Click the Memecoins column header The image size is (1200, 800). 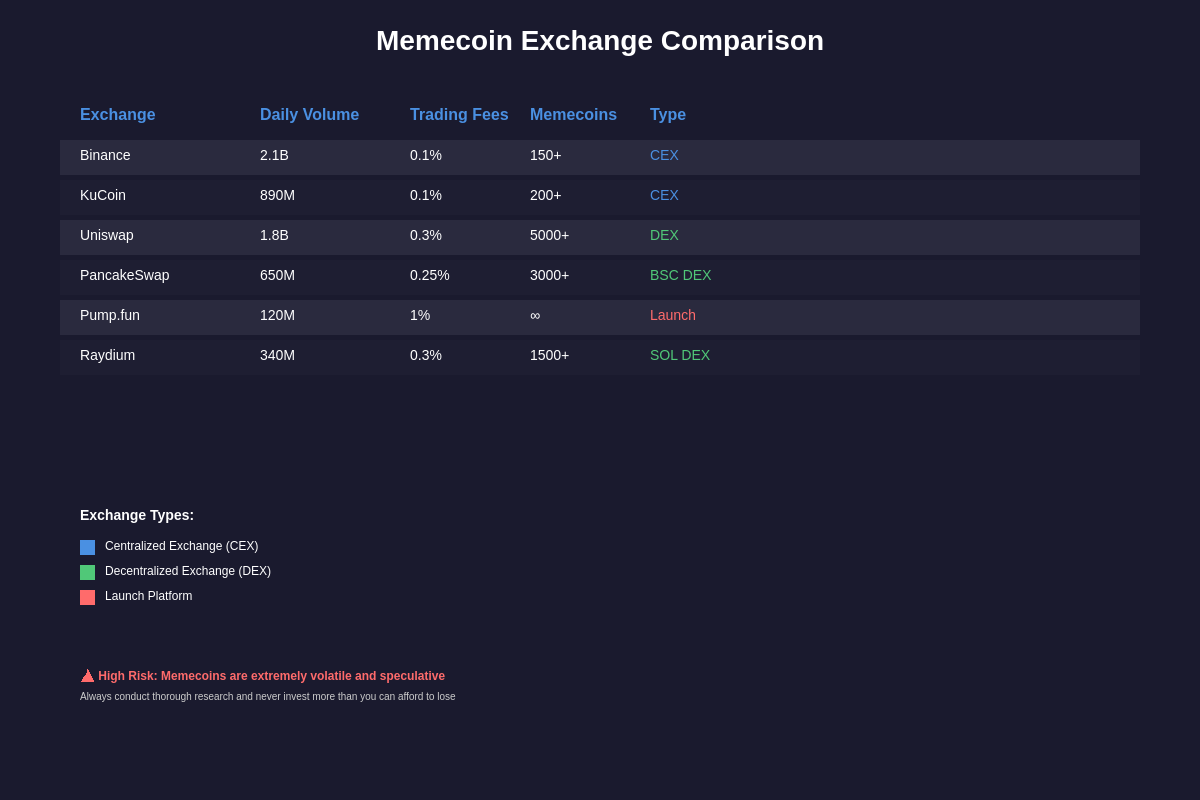click(573, 115)
